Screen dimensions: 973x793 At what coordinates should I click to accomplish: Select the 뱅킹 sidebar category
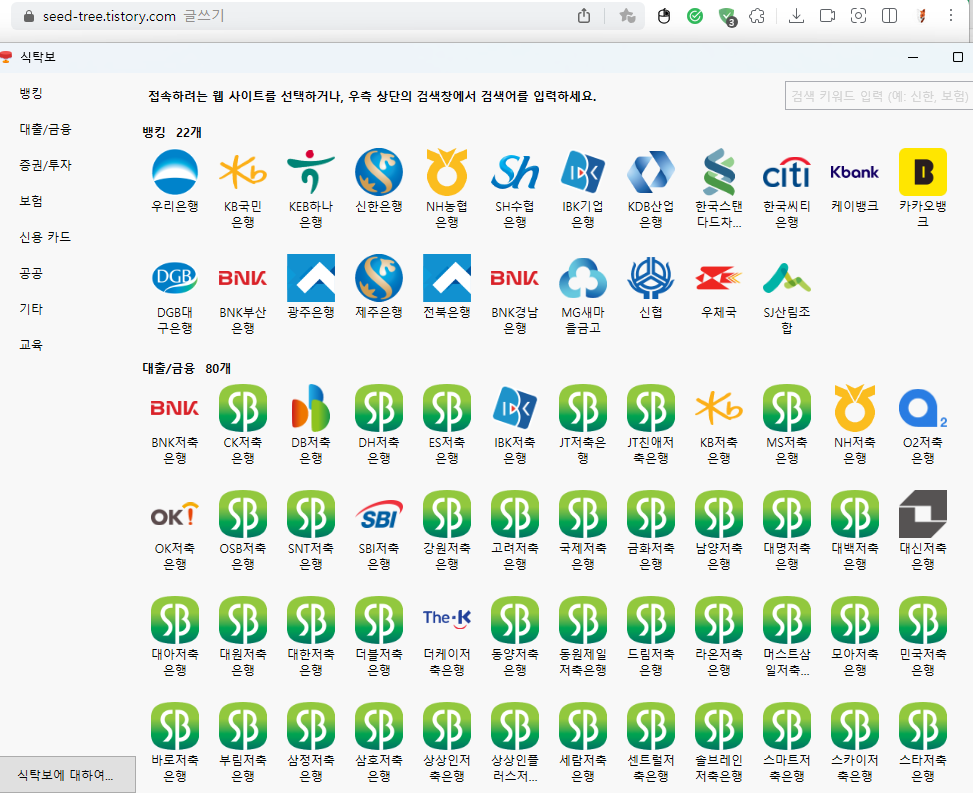coord(31,93)
